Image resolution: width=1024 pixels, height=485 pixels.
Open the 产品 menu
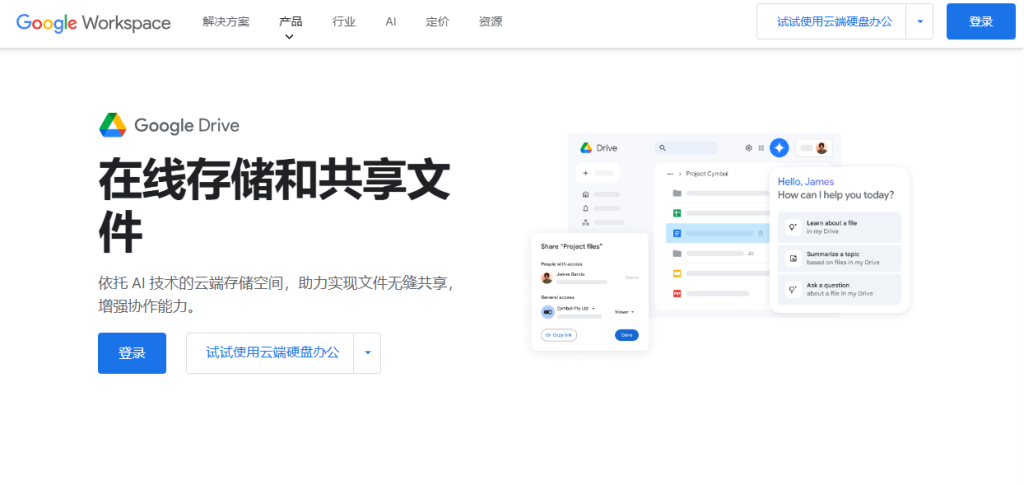coord(290,22)
